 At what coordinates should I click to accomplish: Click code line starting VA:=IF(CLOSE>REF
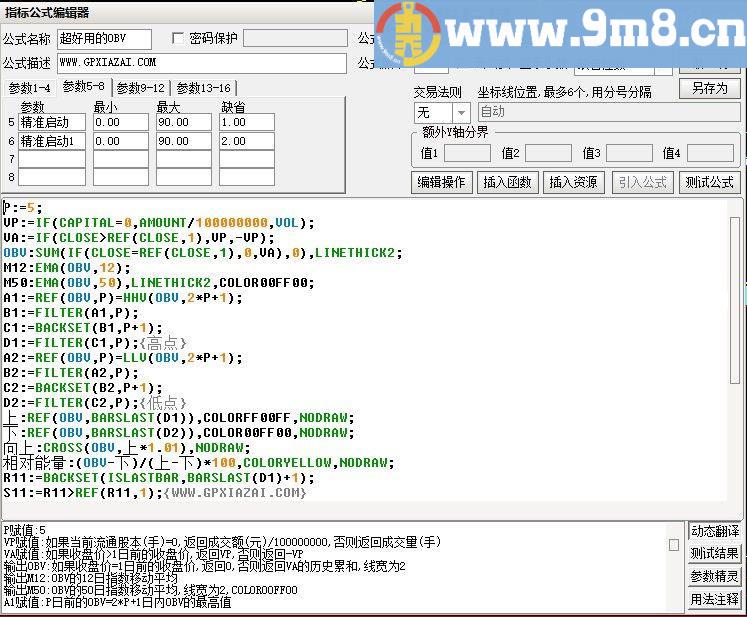(x=139, y=237)
